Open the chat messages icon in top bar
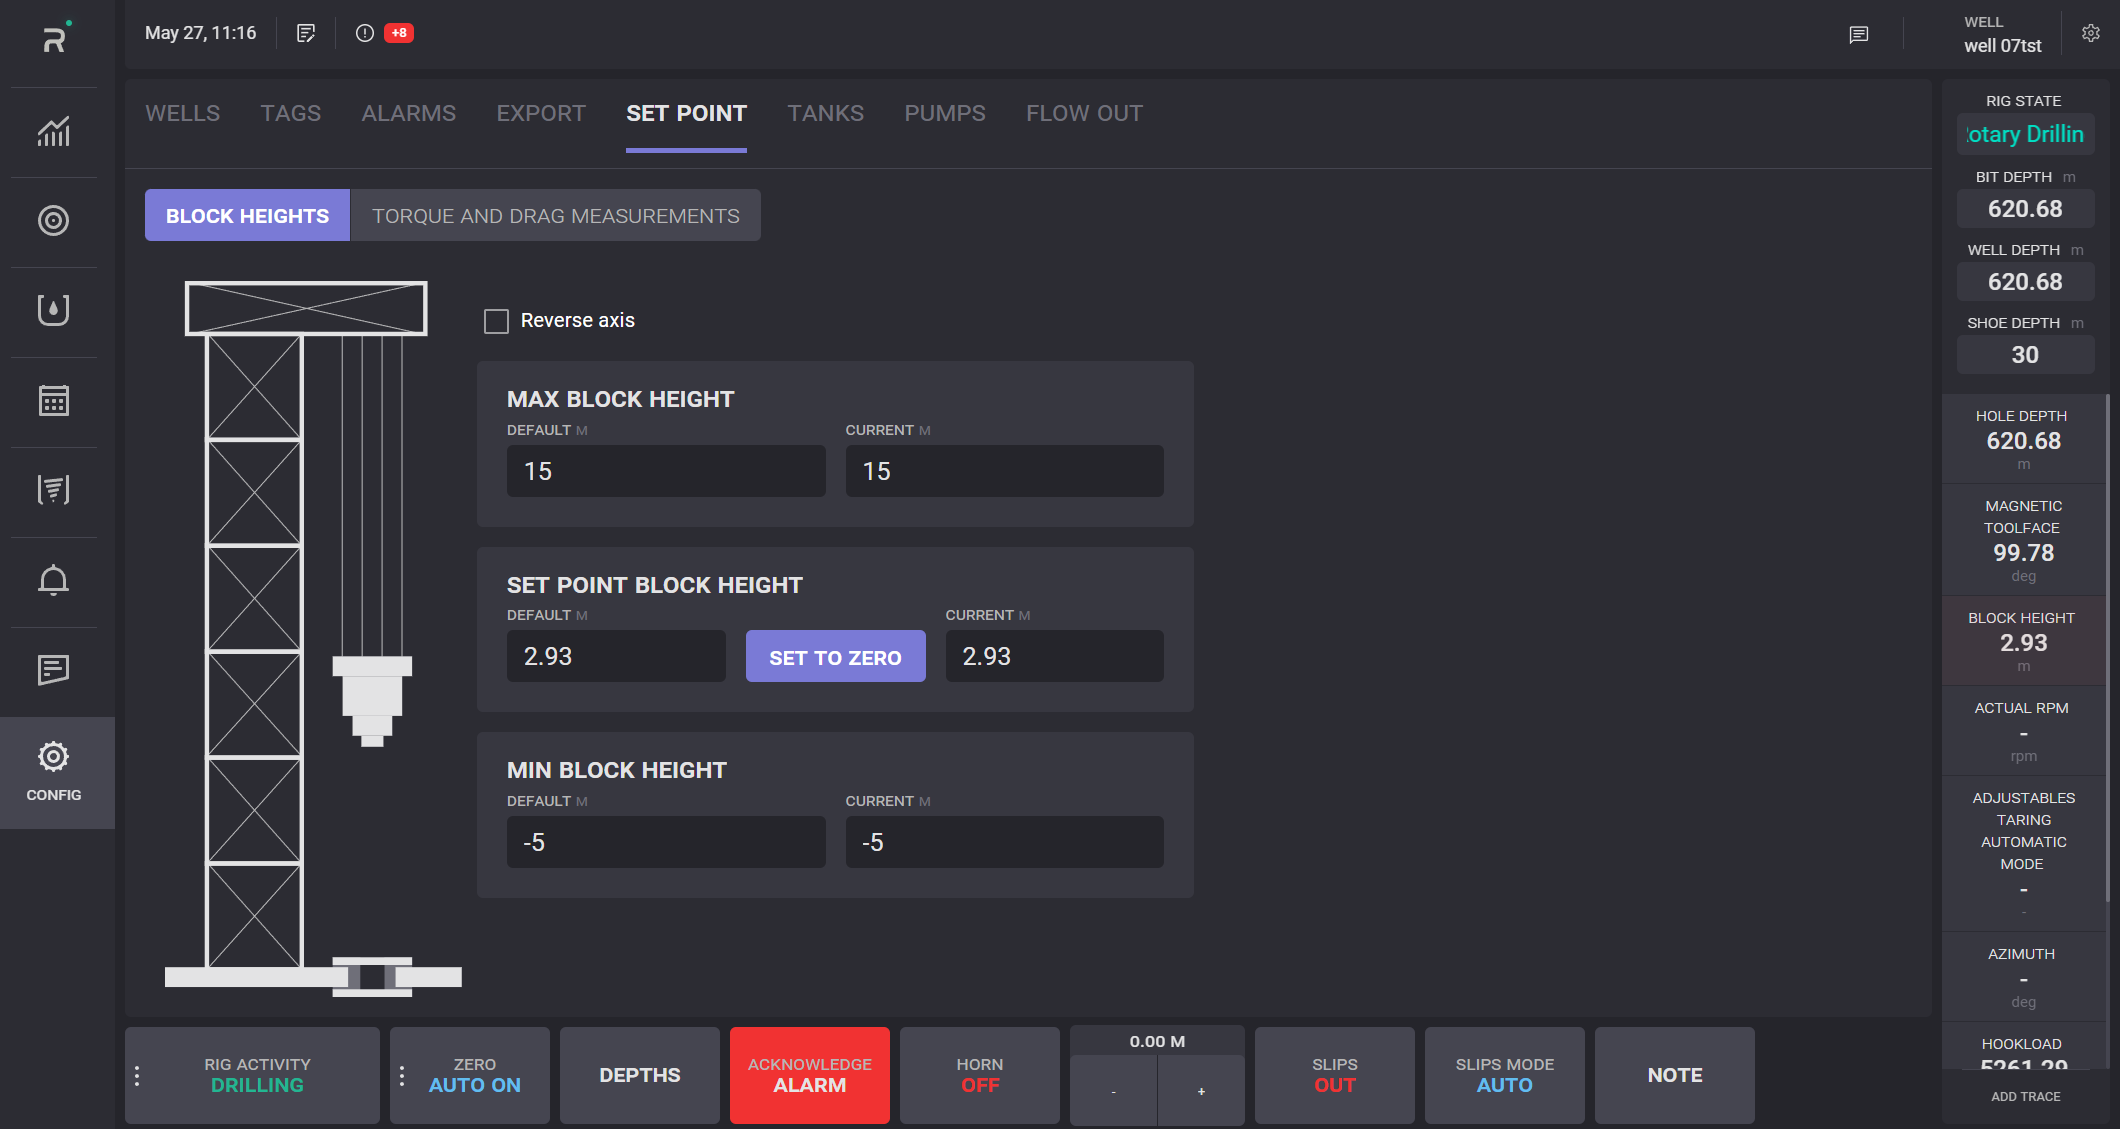The height and width of the screenshot is (1129, 2120). coord(1858,35)
